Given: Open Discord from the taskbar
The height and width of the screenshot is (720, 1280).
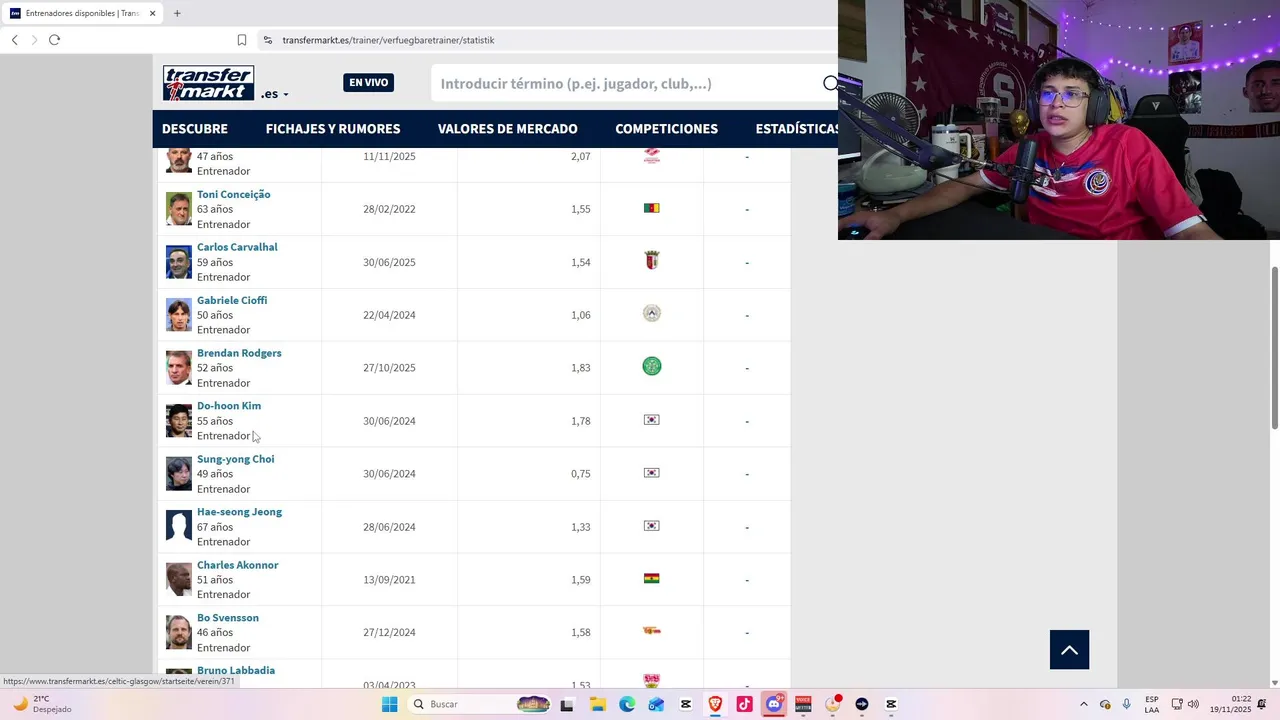Looking at the screenshot, I should (x=773, y=704).
